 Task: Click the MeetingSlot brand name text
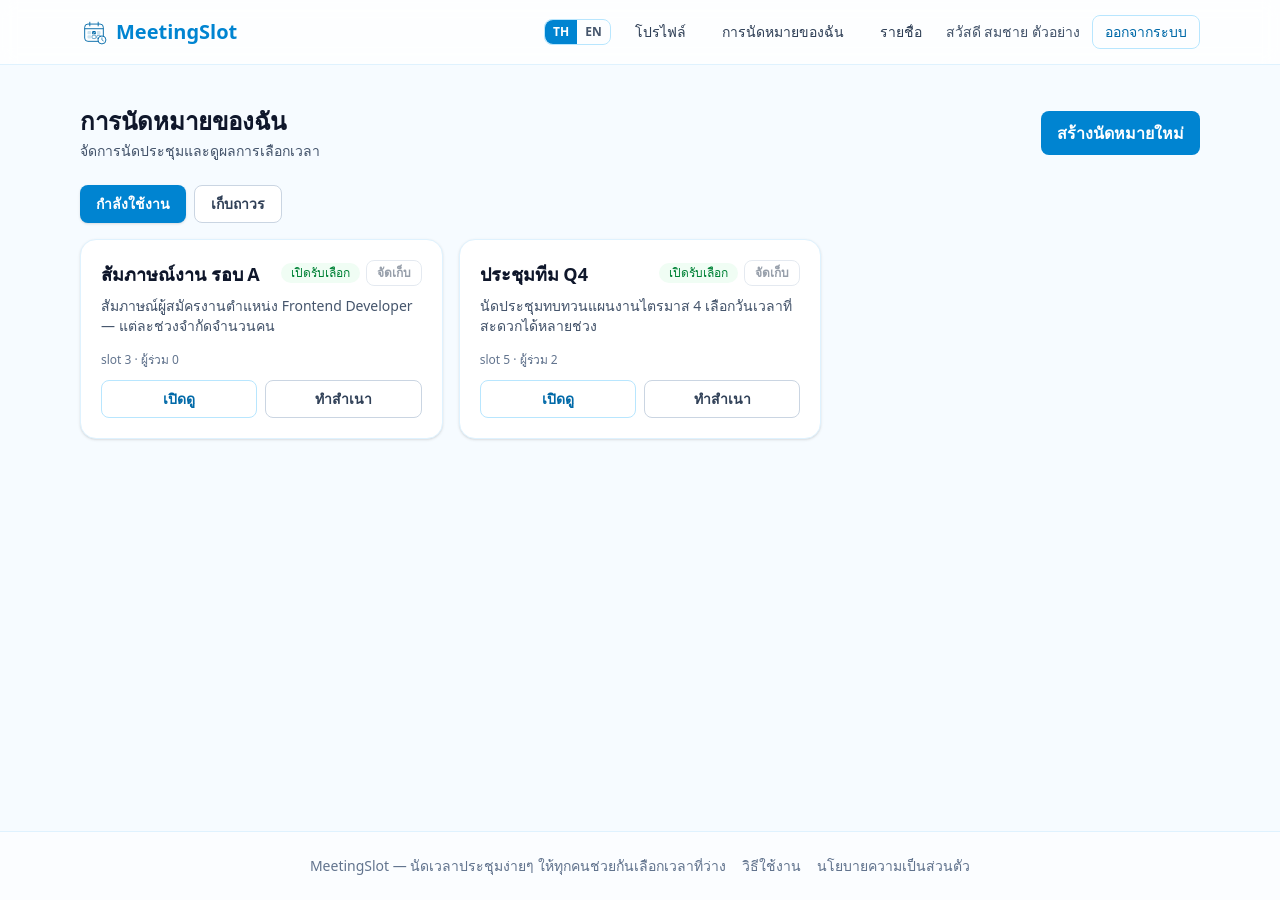(x=177, y=32)
